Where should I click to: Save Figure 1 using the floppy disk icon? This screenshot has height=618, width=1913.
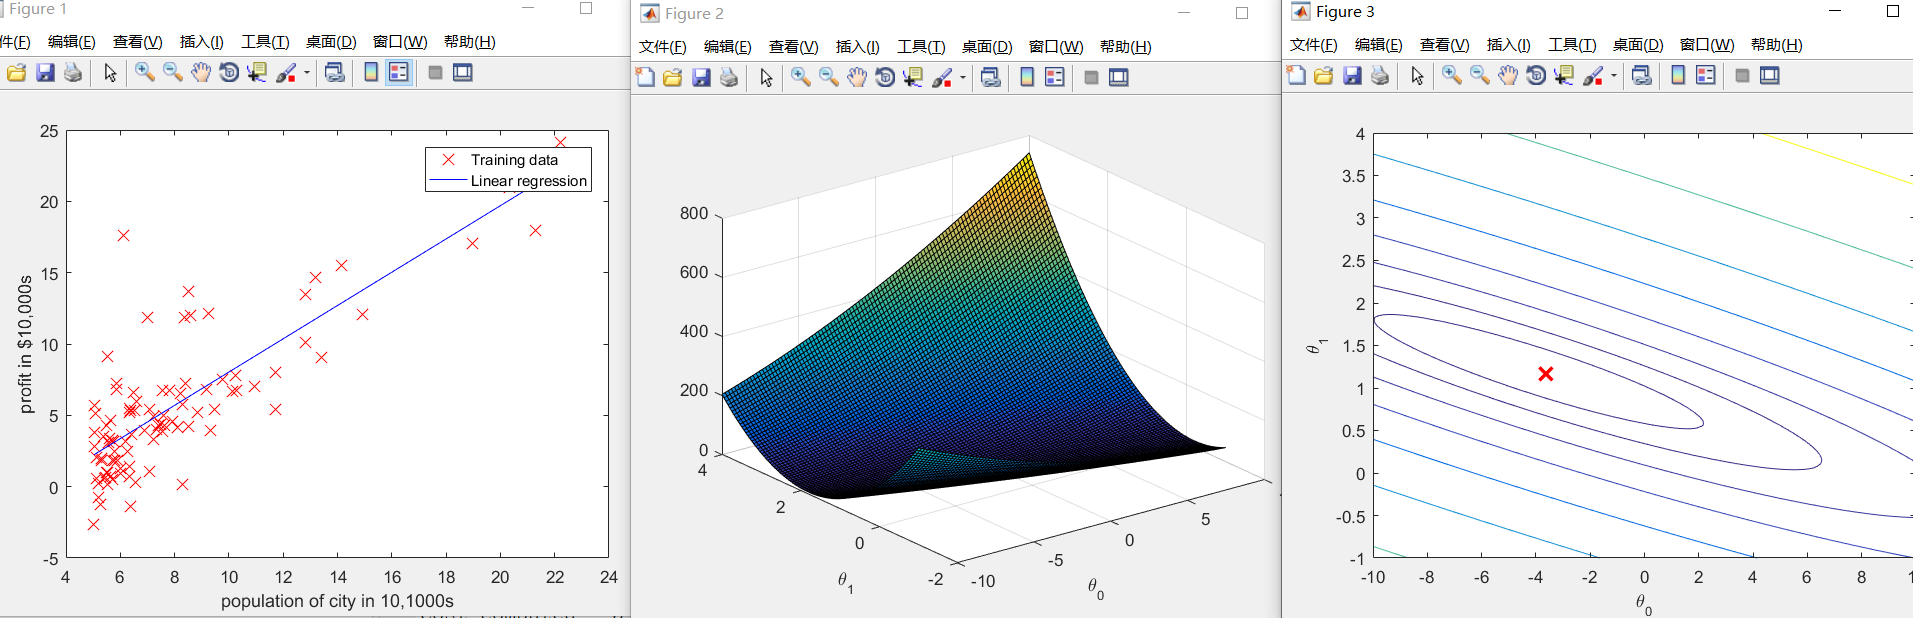(45, 73)
